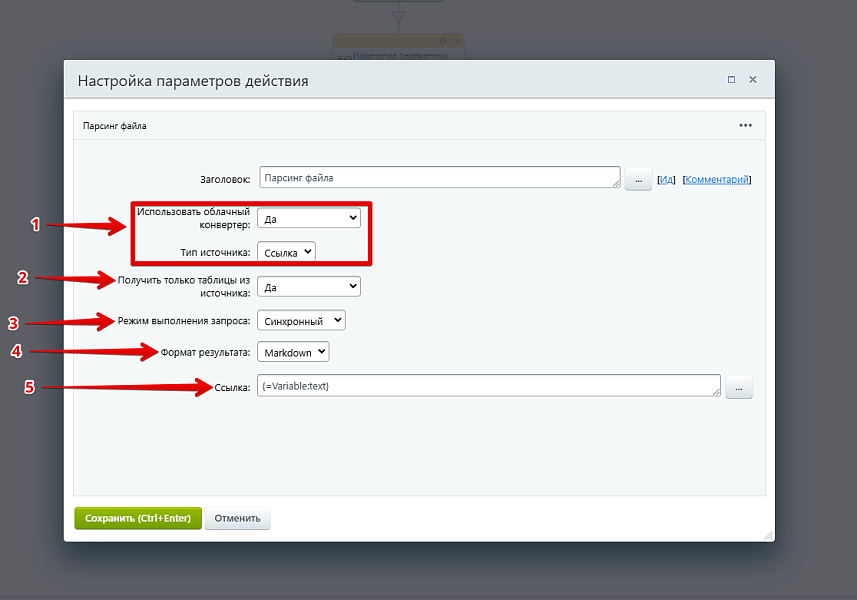Screen dimensions: 857x600
Task: Open the Использовать облачный конвертер dropdown
Action: coord(308,218)
